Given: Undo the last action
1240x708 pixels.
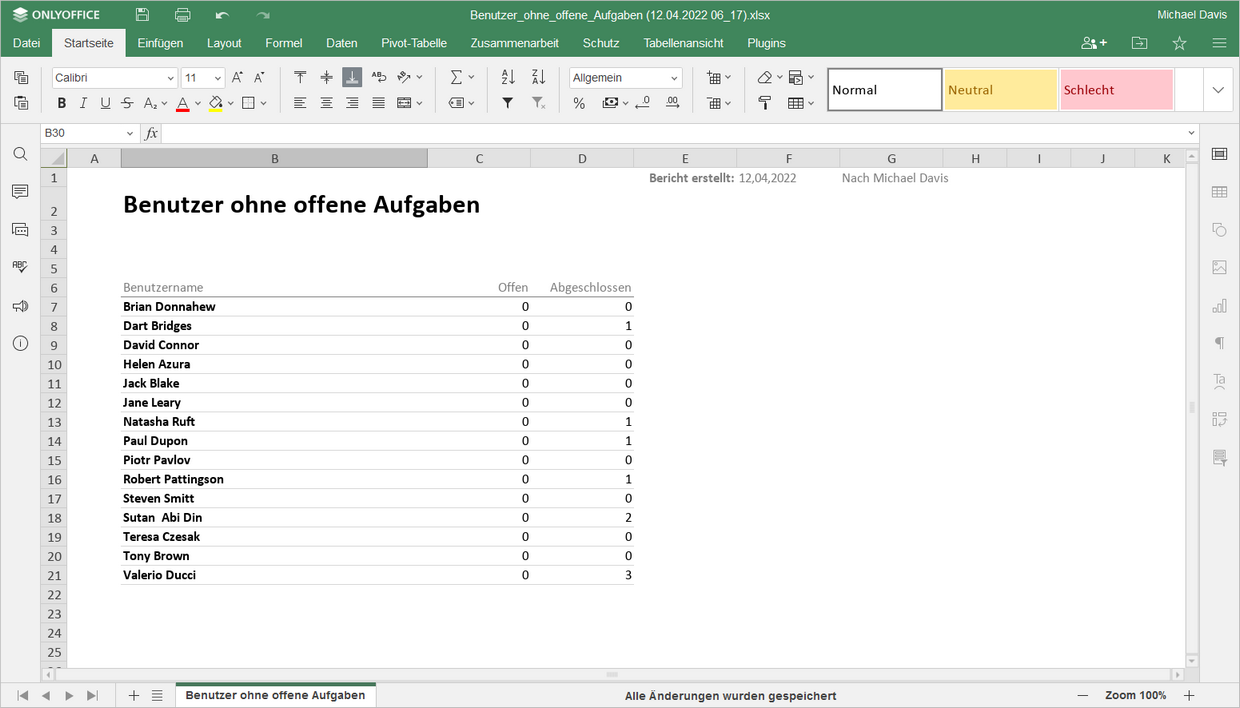Looking at the screenshot, I should [x=222, y=15].
